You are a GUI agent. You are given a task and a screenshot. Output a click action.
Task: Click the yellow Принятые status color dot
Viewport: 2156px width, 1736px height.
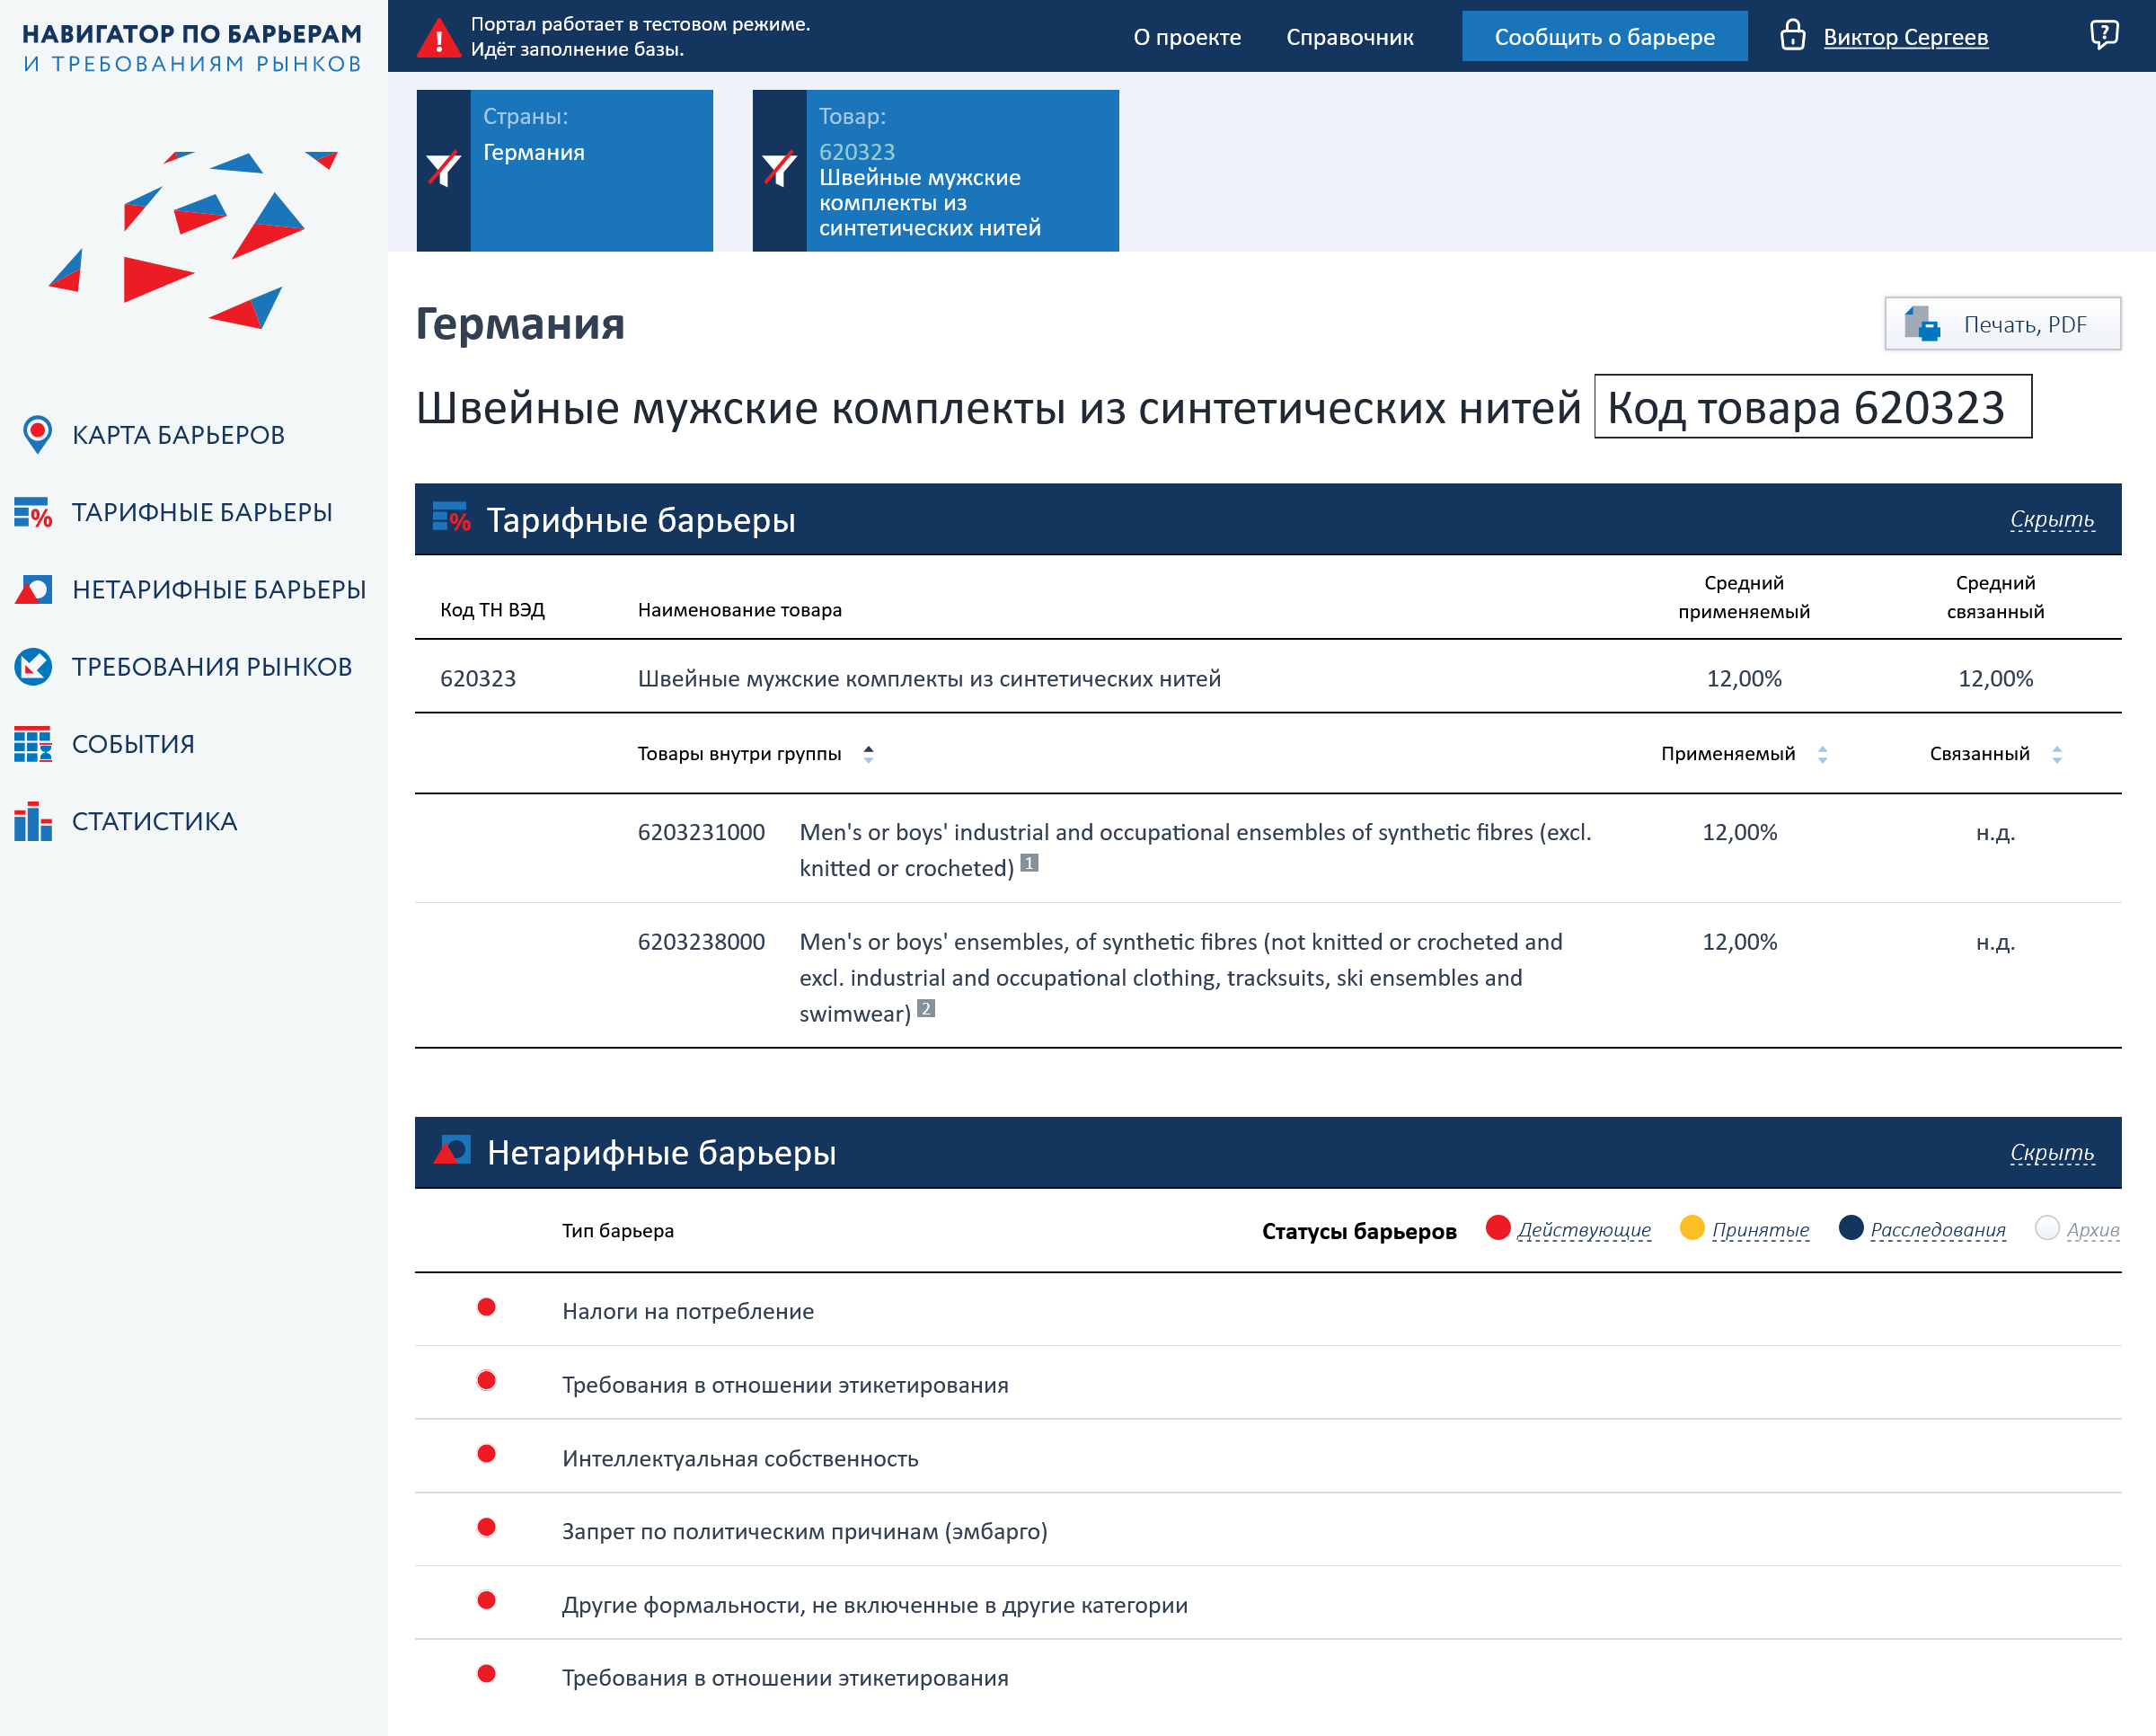click(1691, 1227)
